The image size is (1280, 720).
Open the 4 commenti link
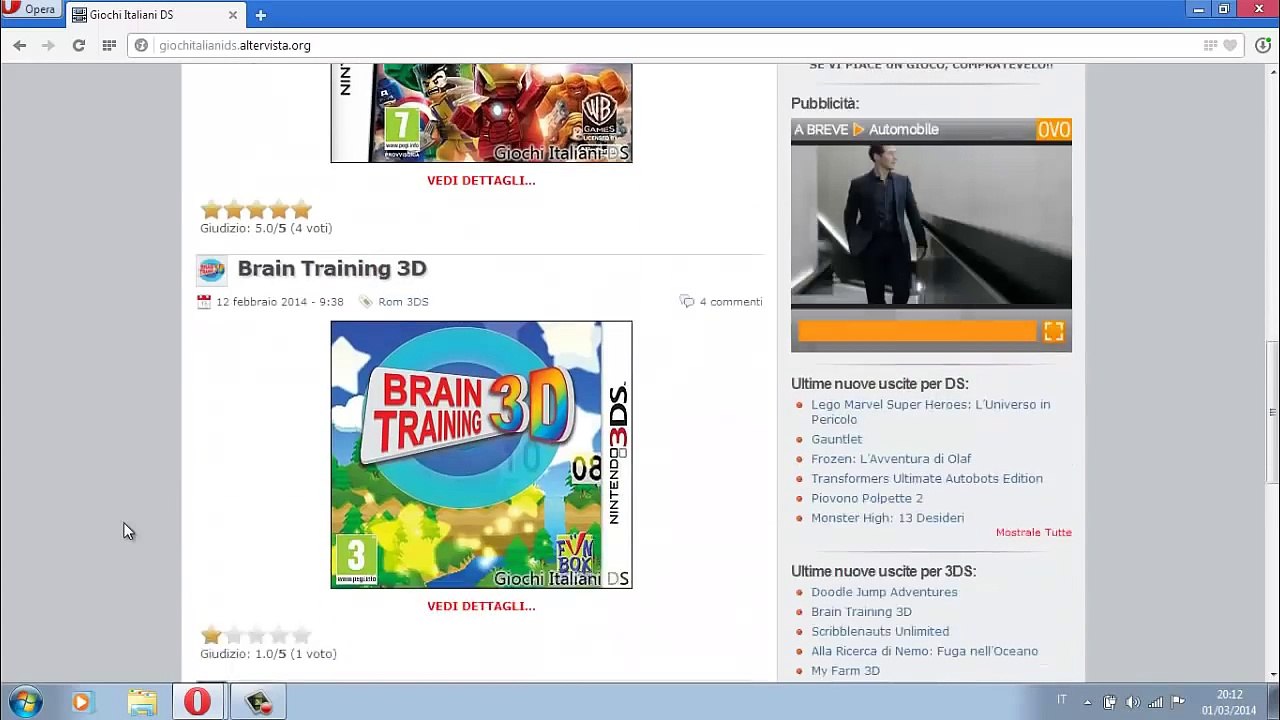click(x=731, y=301)
